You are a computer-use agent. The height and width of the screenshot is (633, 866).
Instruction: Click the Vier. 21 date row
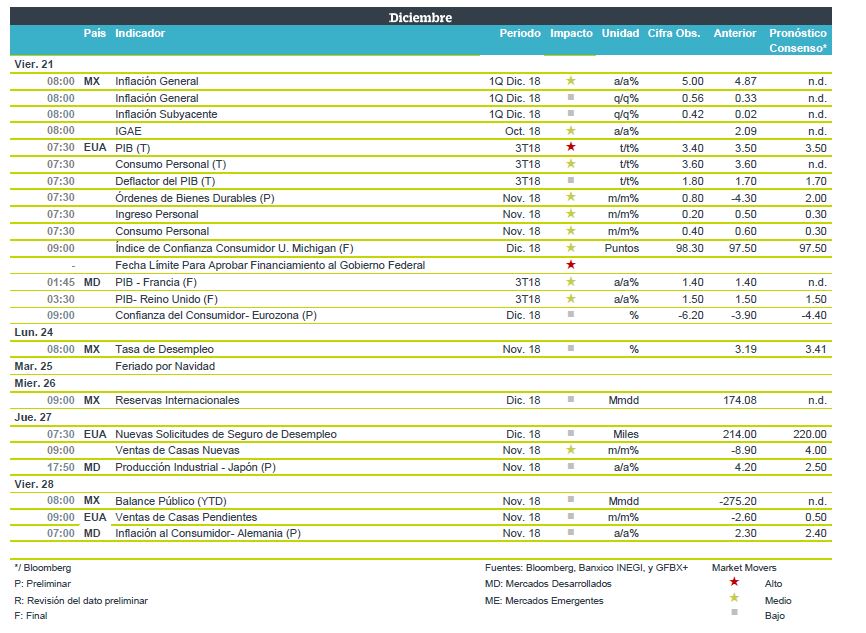pos(421,64)
